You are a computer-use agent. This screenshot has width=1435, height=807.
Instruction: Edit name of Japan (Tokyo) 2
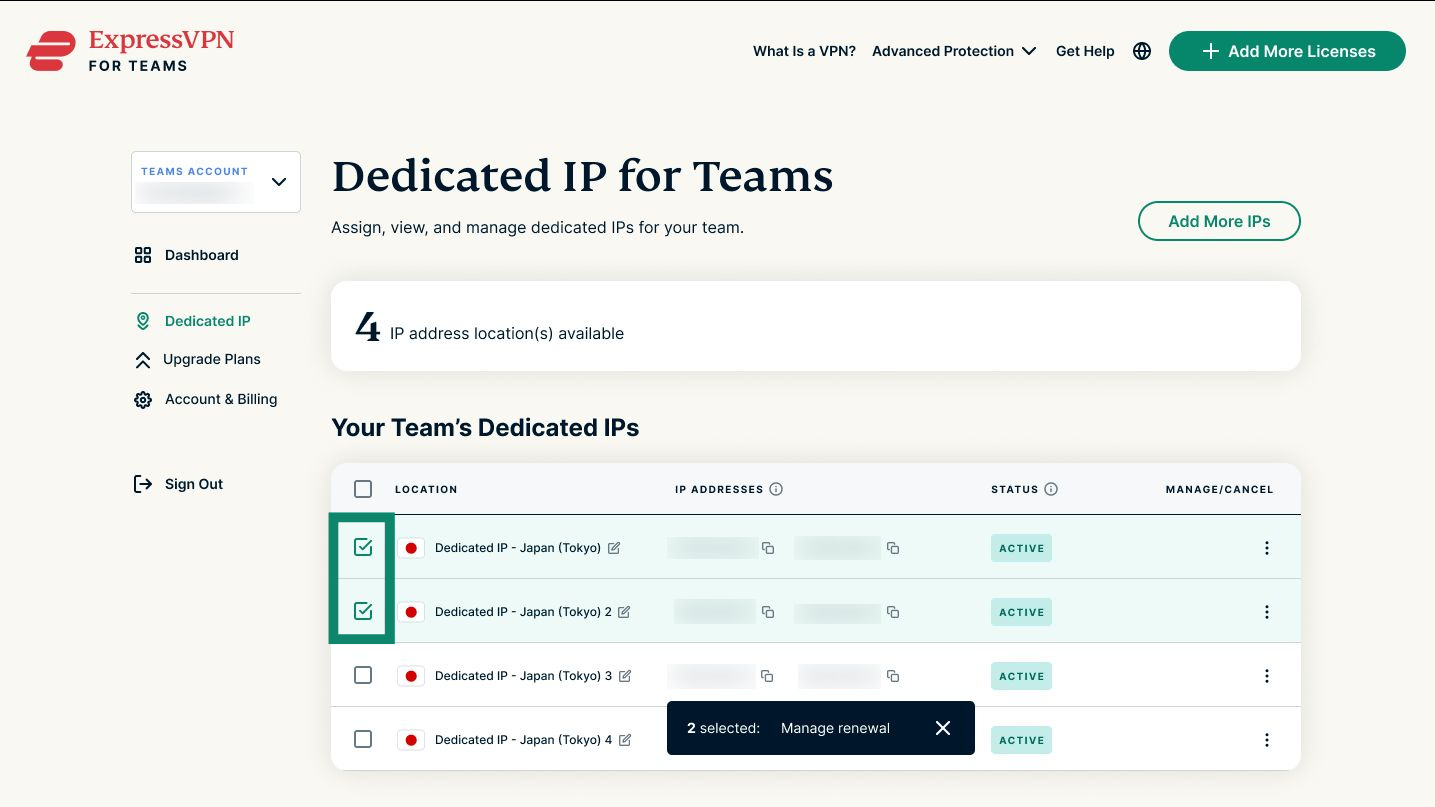pos(624,612)
